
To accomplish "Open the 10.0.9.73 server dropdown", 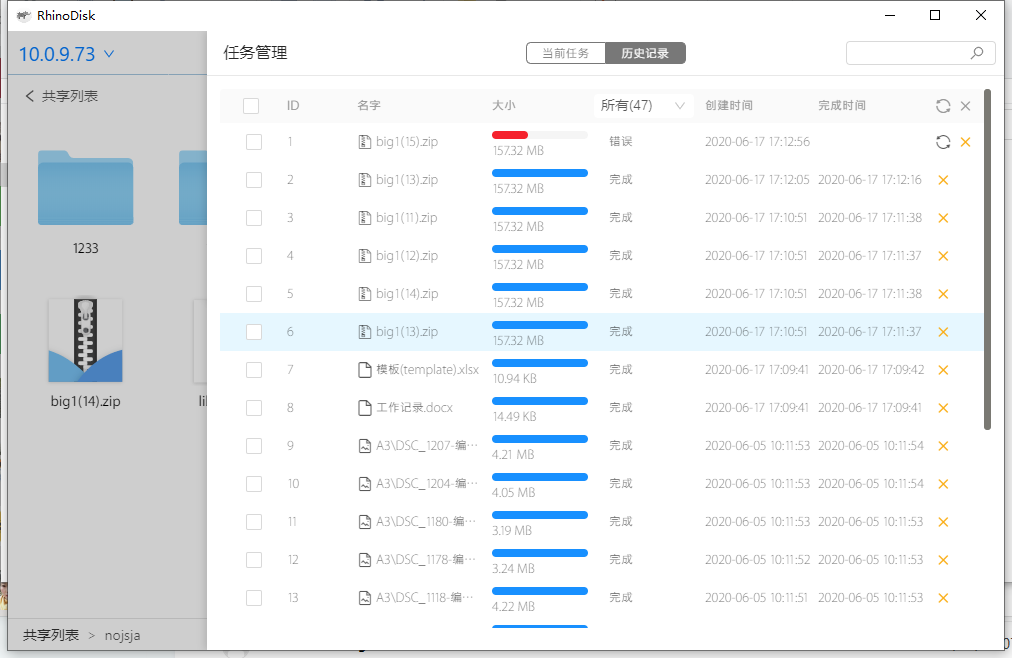I will [67, 54].
